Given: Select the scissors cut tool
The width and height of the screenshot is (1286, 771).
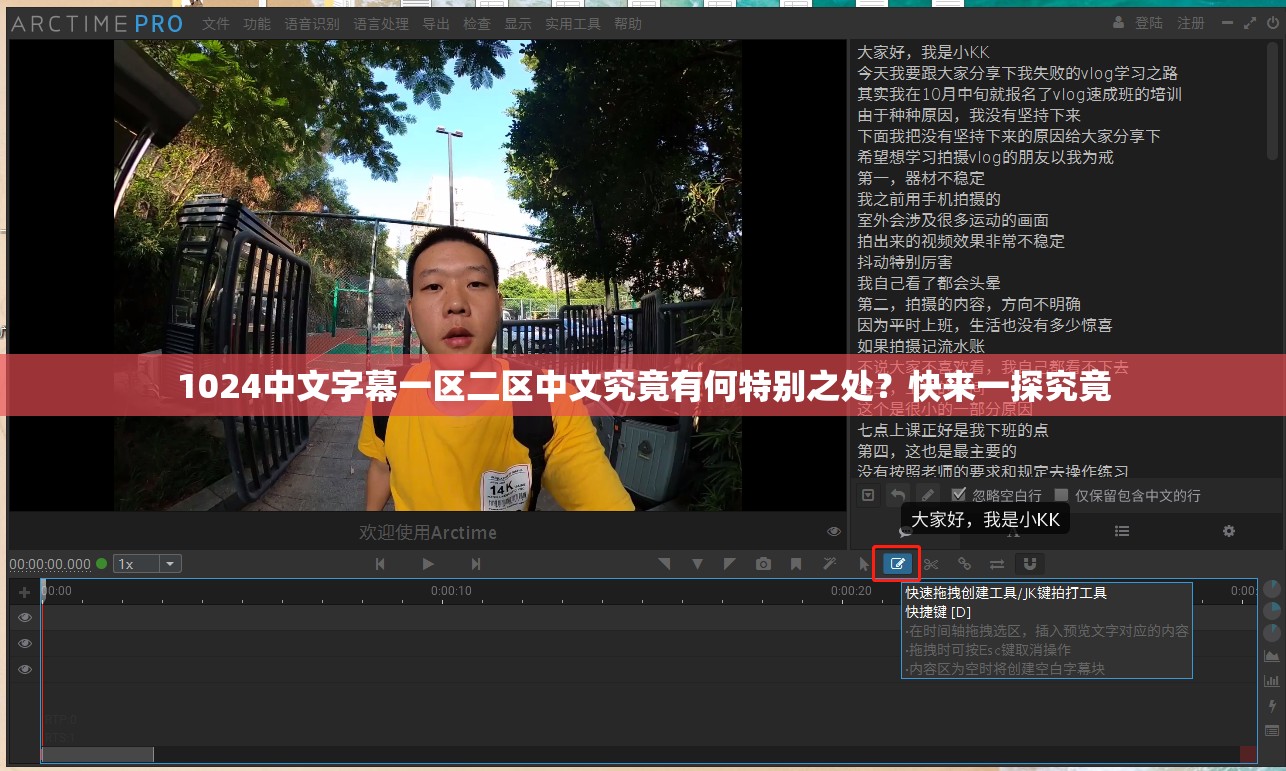Looking at the screenshot, I should [931, 564].
